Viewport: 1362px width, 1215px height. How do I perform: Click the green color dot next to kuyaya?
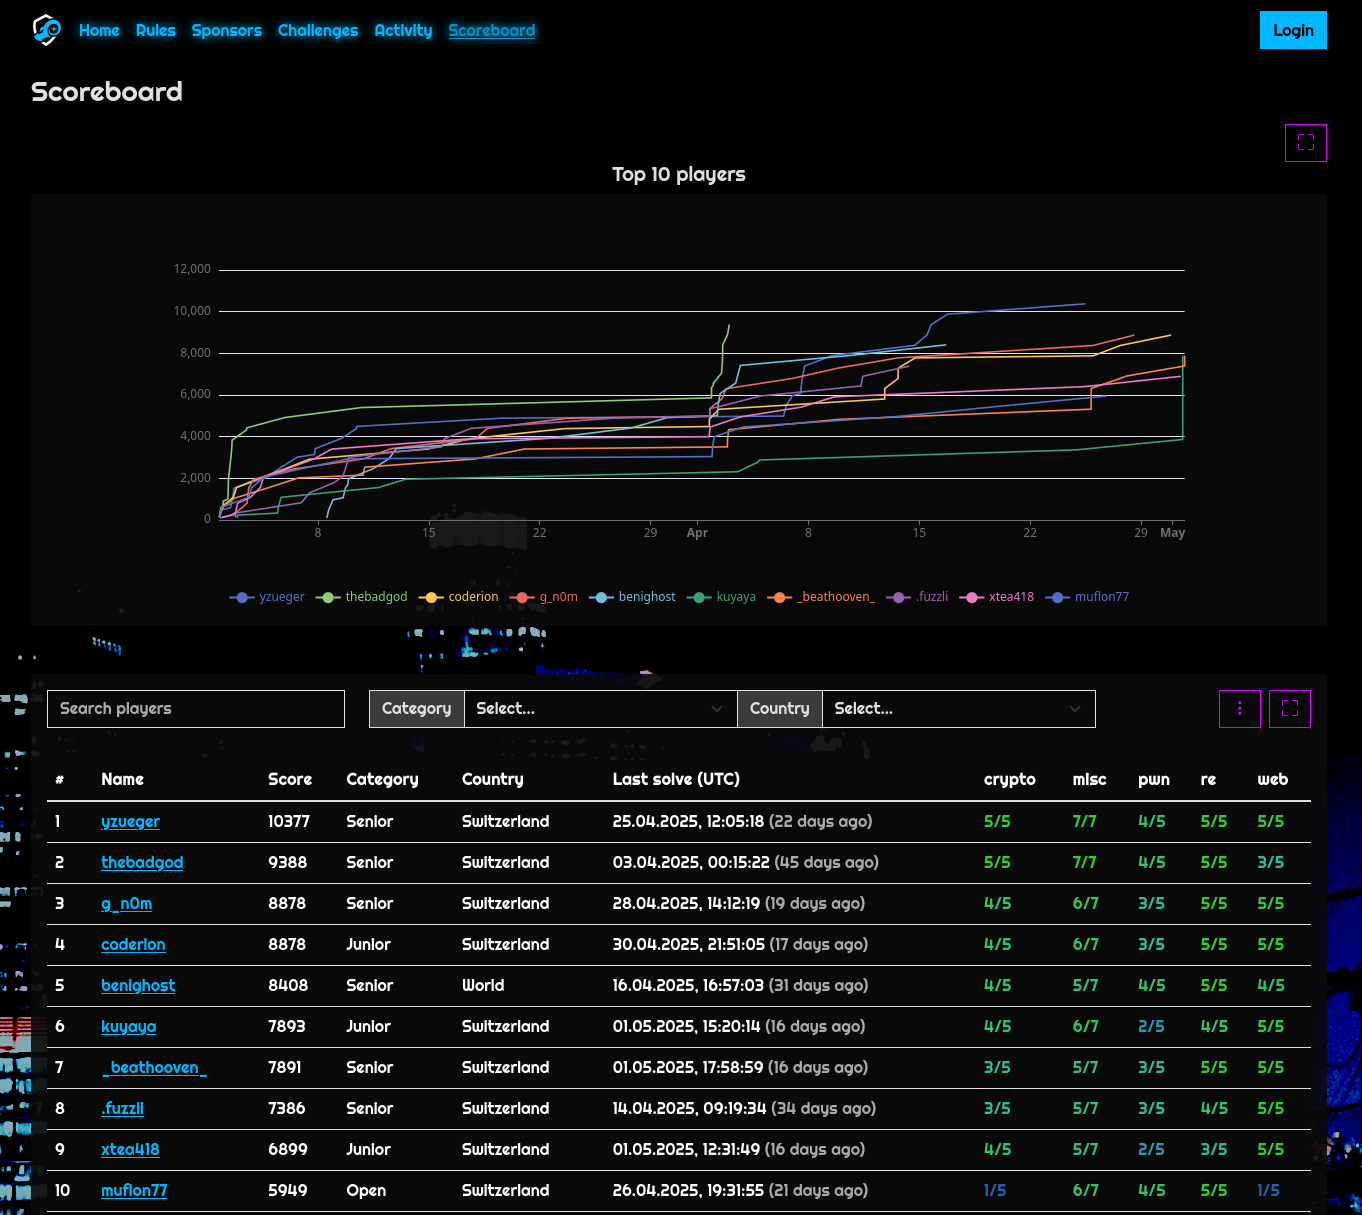(x=698, y=596)
